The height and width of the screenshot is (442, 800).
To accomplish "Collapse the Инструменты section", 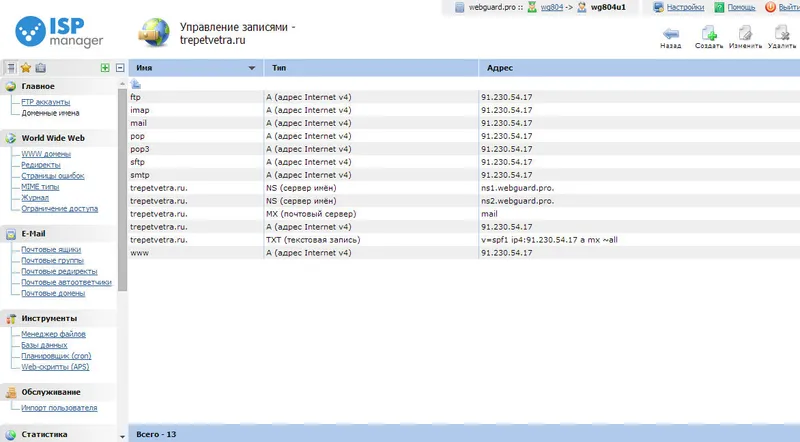I will pos(49,318).
